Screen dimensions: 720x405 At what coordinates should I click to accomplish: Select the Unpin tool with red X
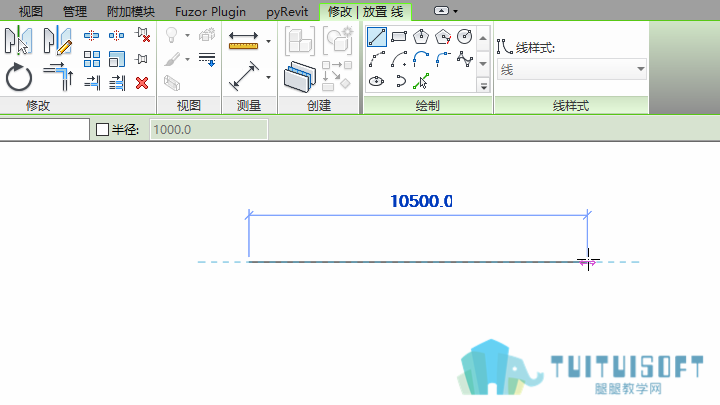click(x=142, y=35)
